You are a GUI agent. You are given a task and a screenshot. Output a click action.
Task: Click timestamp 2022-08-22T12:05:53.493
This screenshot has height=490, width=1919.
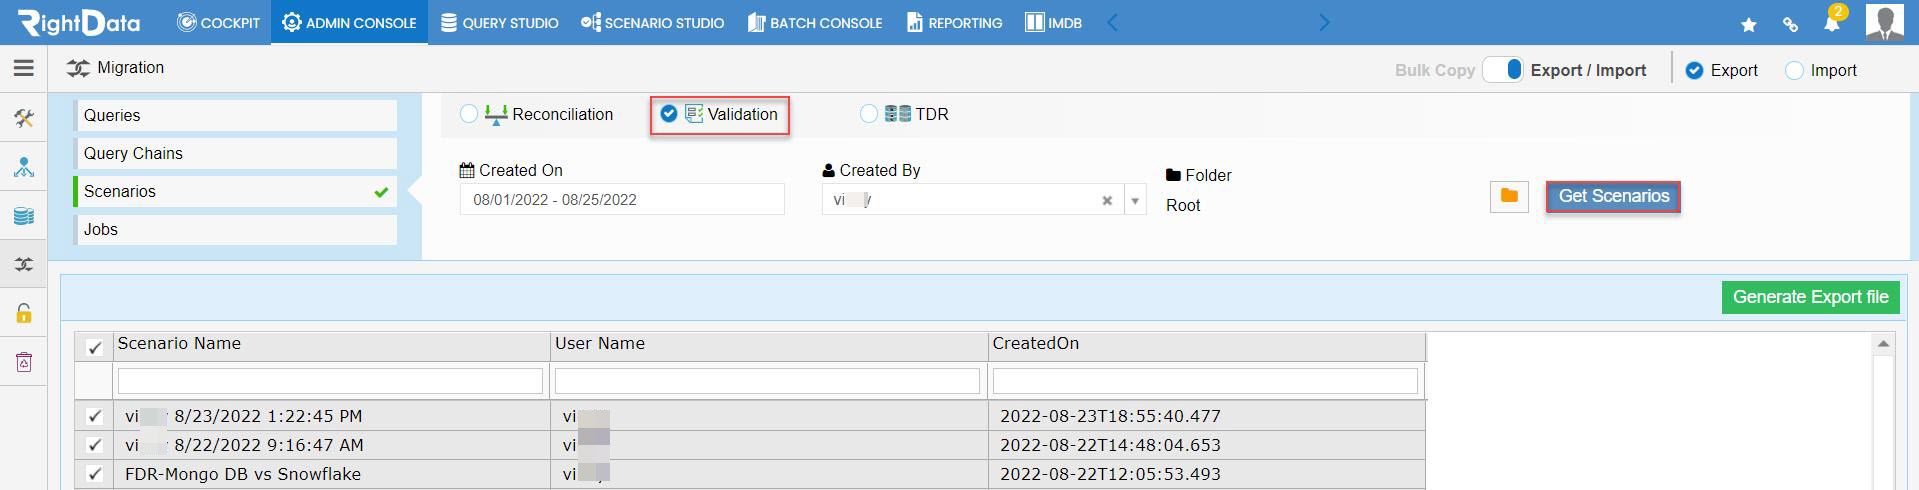(x=1110, y=474)
